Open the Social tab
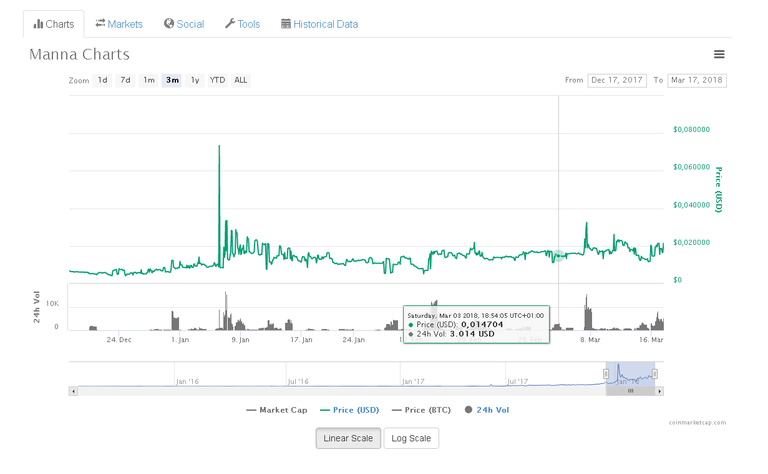 [184, 24]
